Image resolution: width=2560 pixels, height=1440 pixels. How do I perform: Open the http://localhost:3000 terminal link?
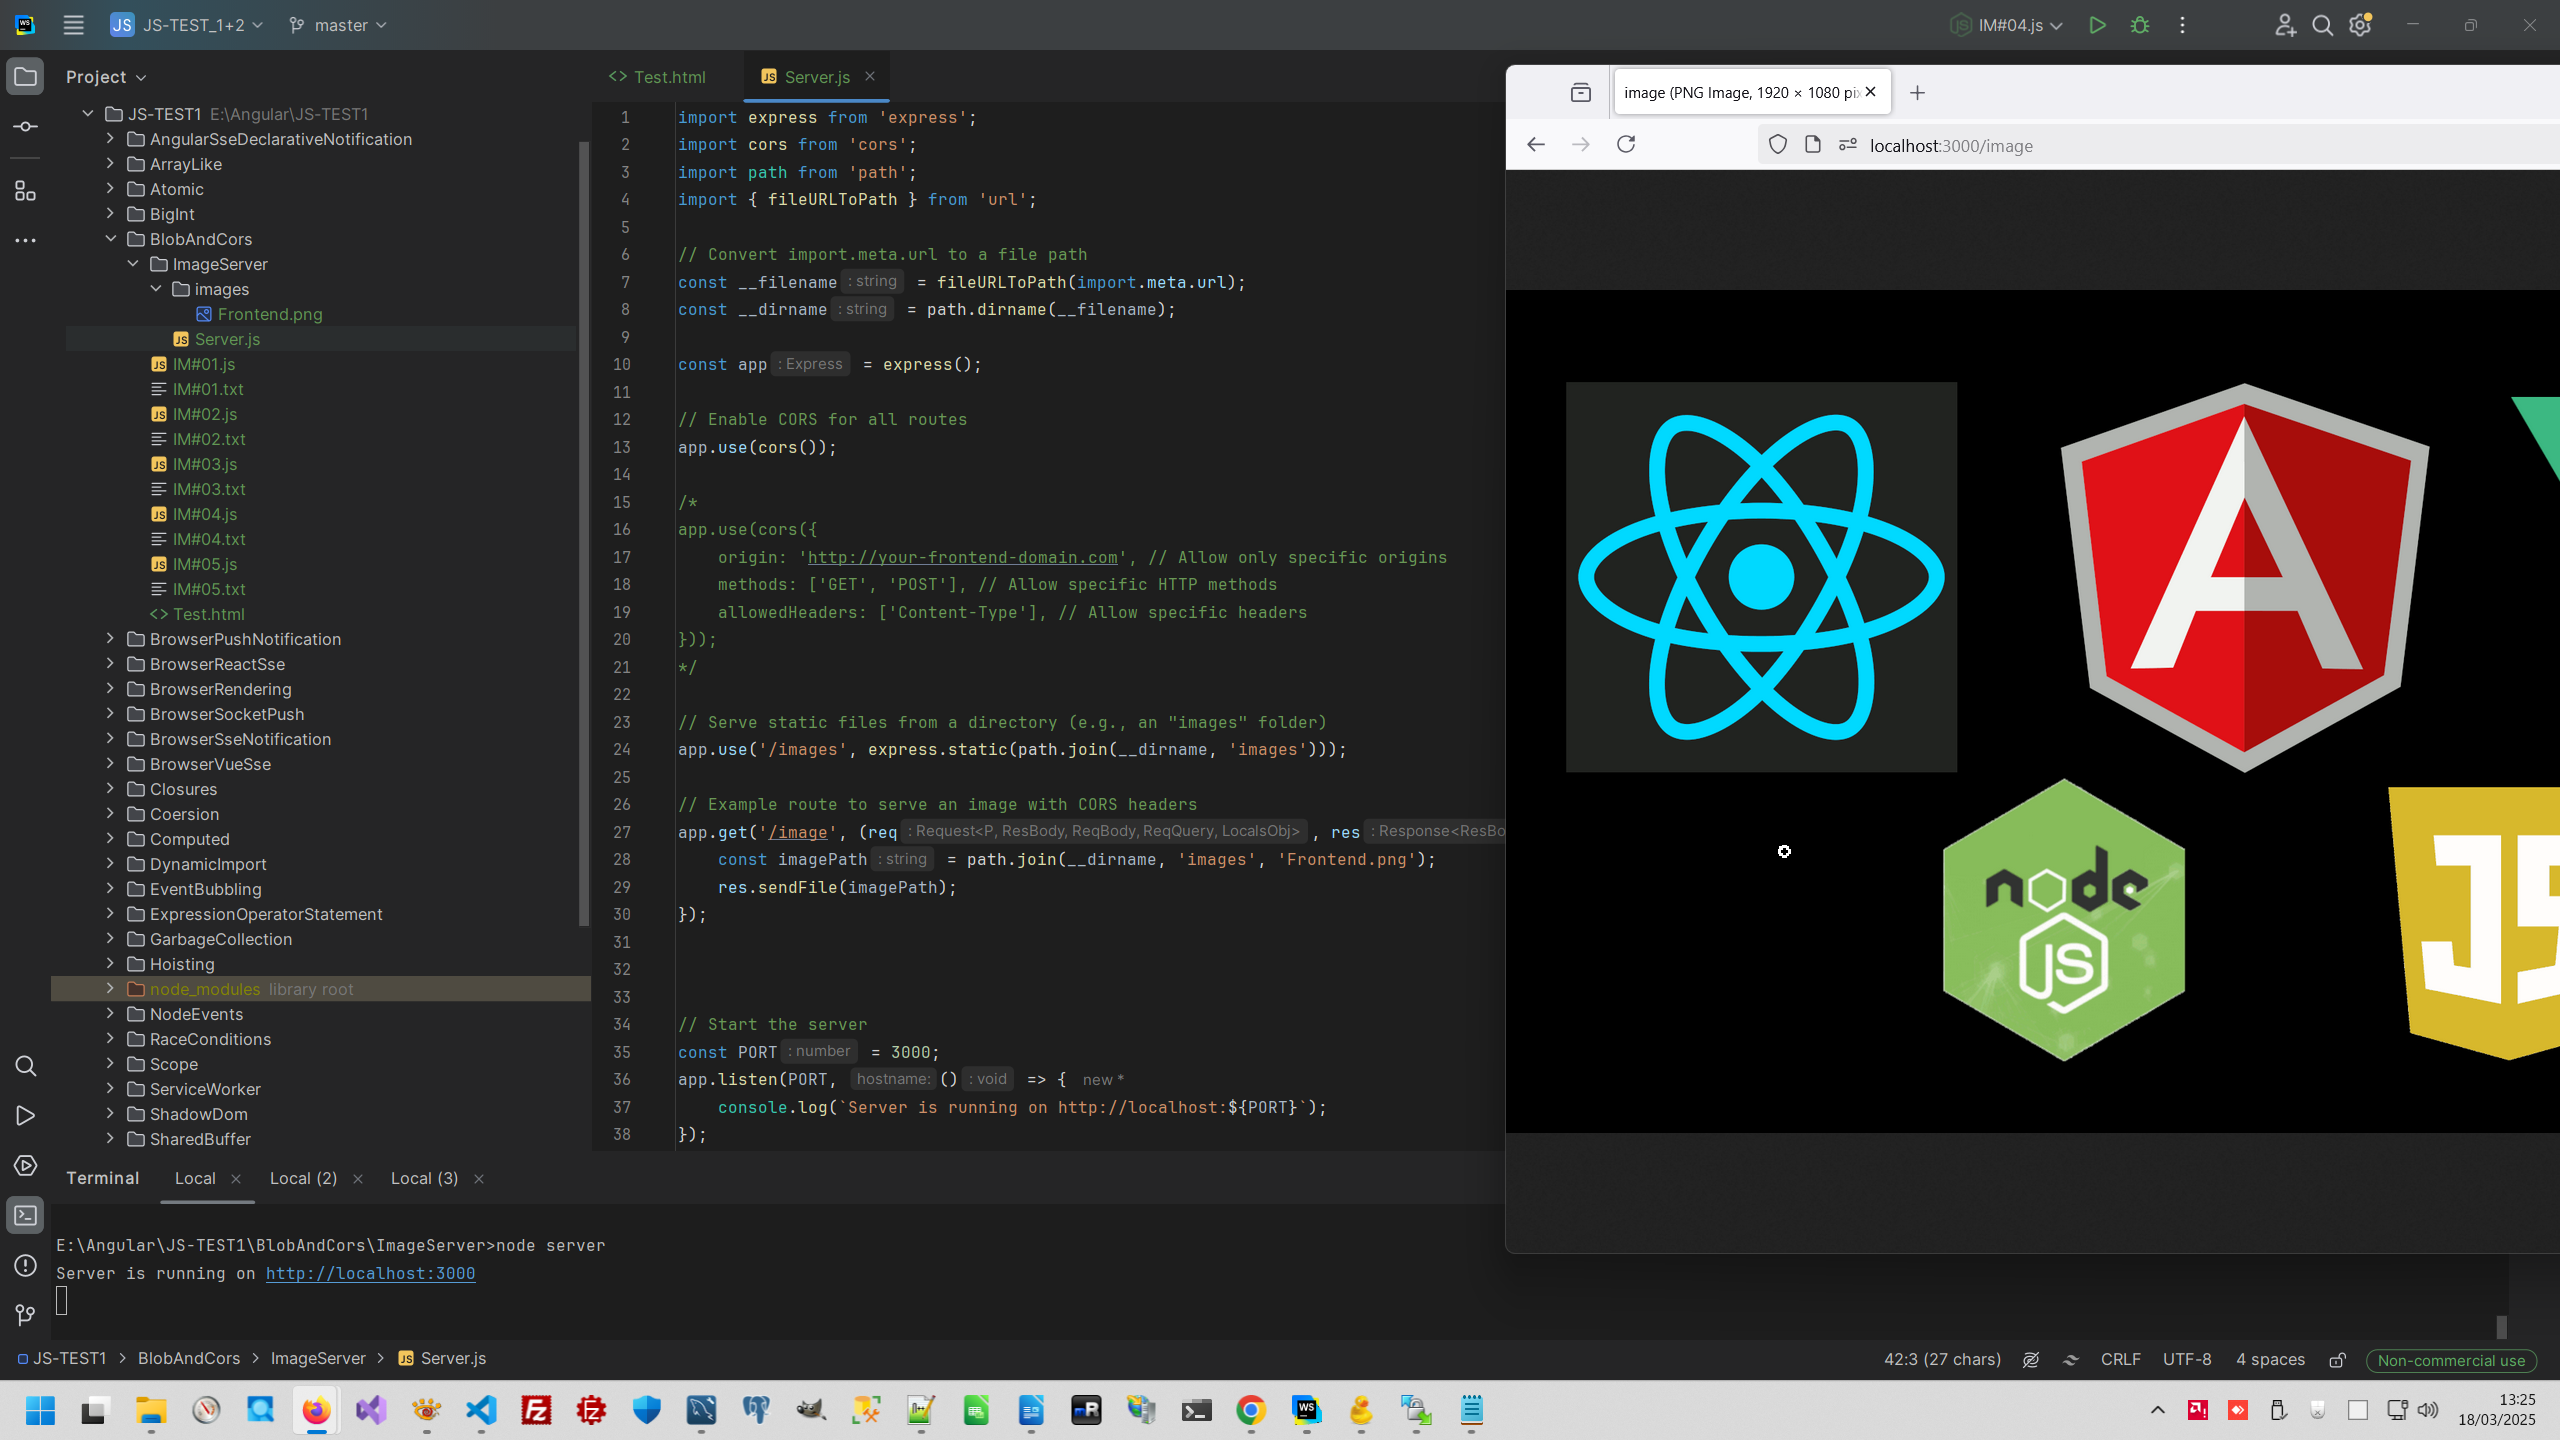click(370, 1273)
